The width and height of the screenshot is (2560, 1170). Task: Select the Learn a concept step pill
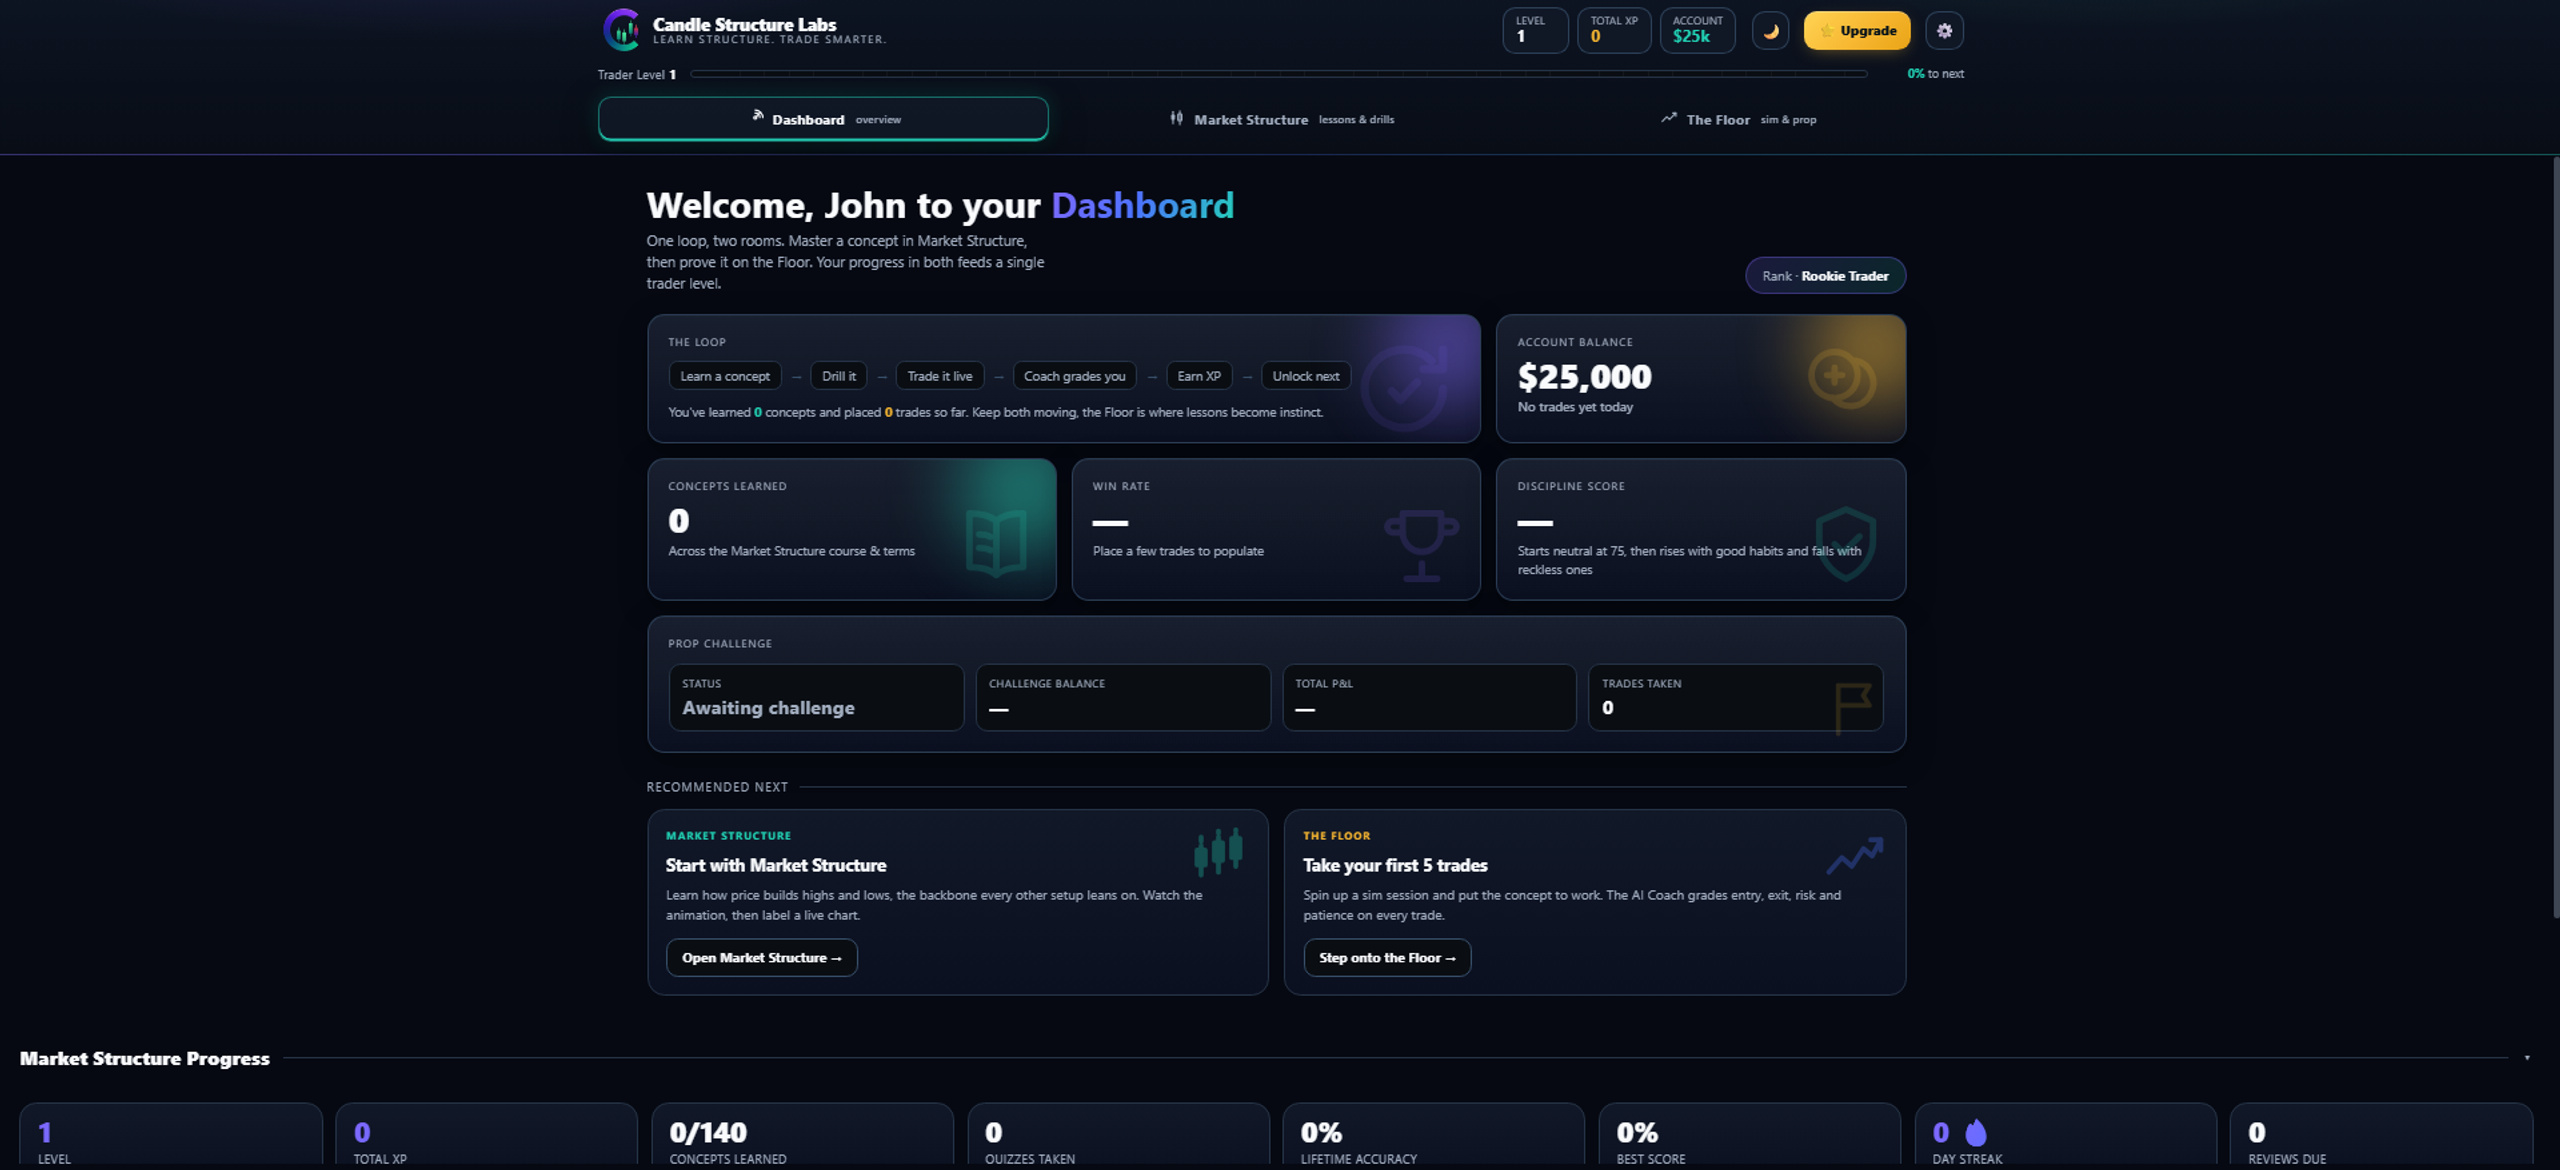point(725,376)
